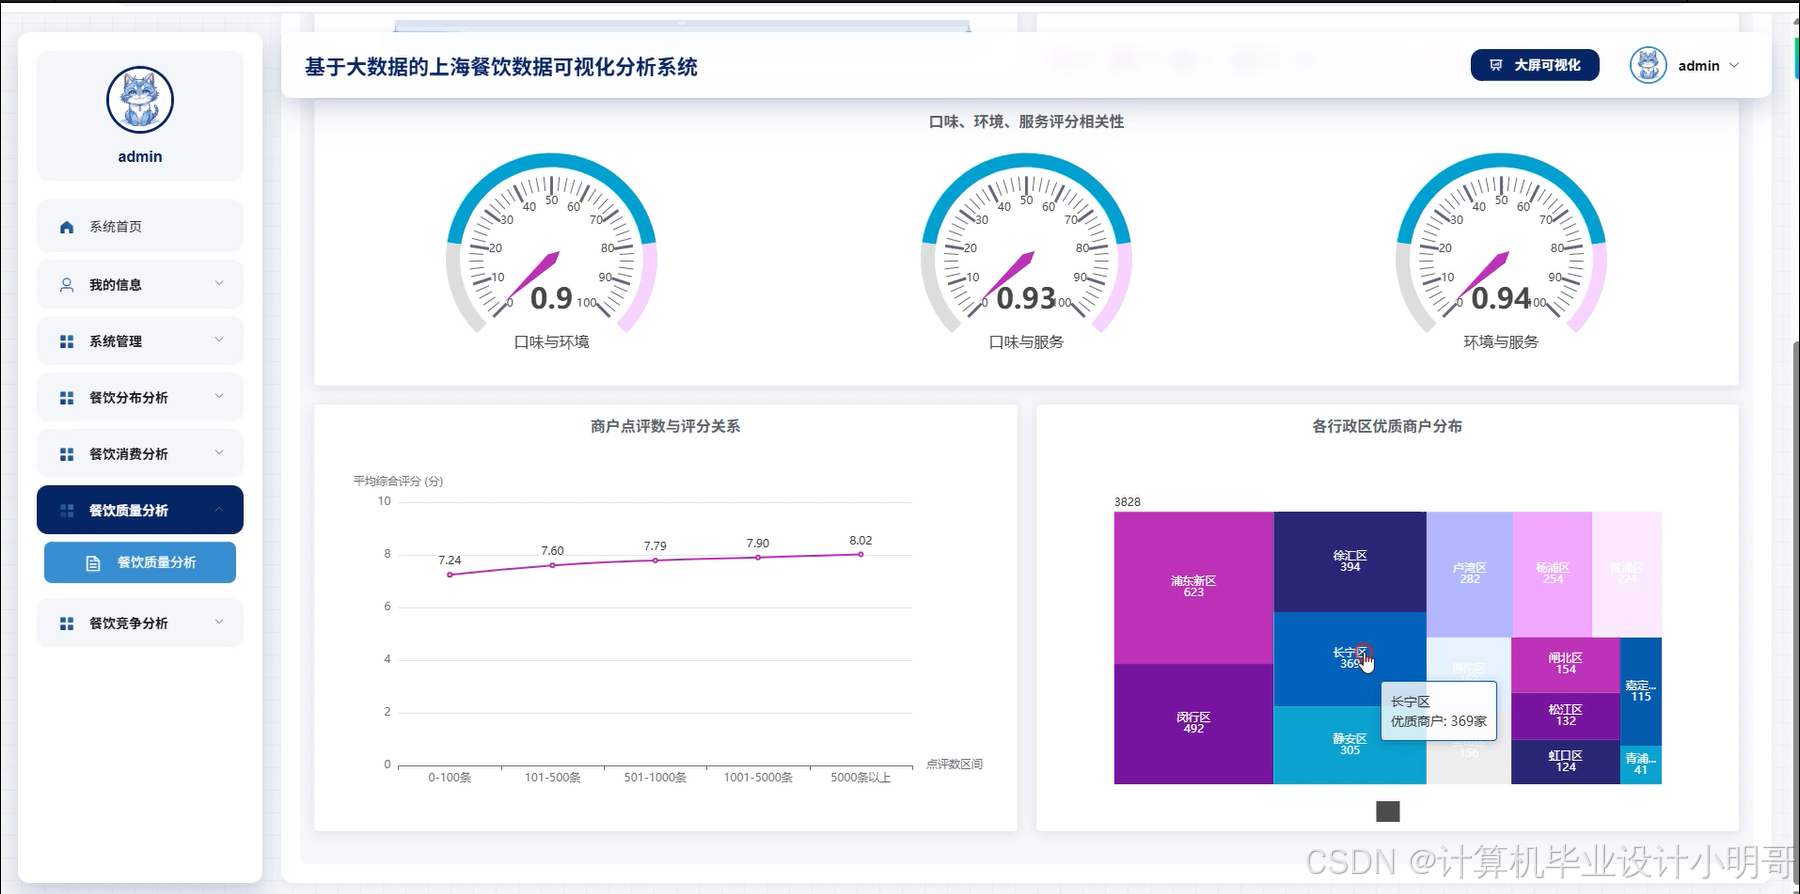Click the grid icon beside 餐饮竞争分析
Screen dimensions: 1800x894
(67, 624)
